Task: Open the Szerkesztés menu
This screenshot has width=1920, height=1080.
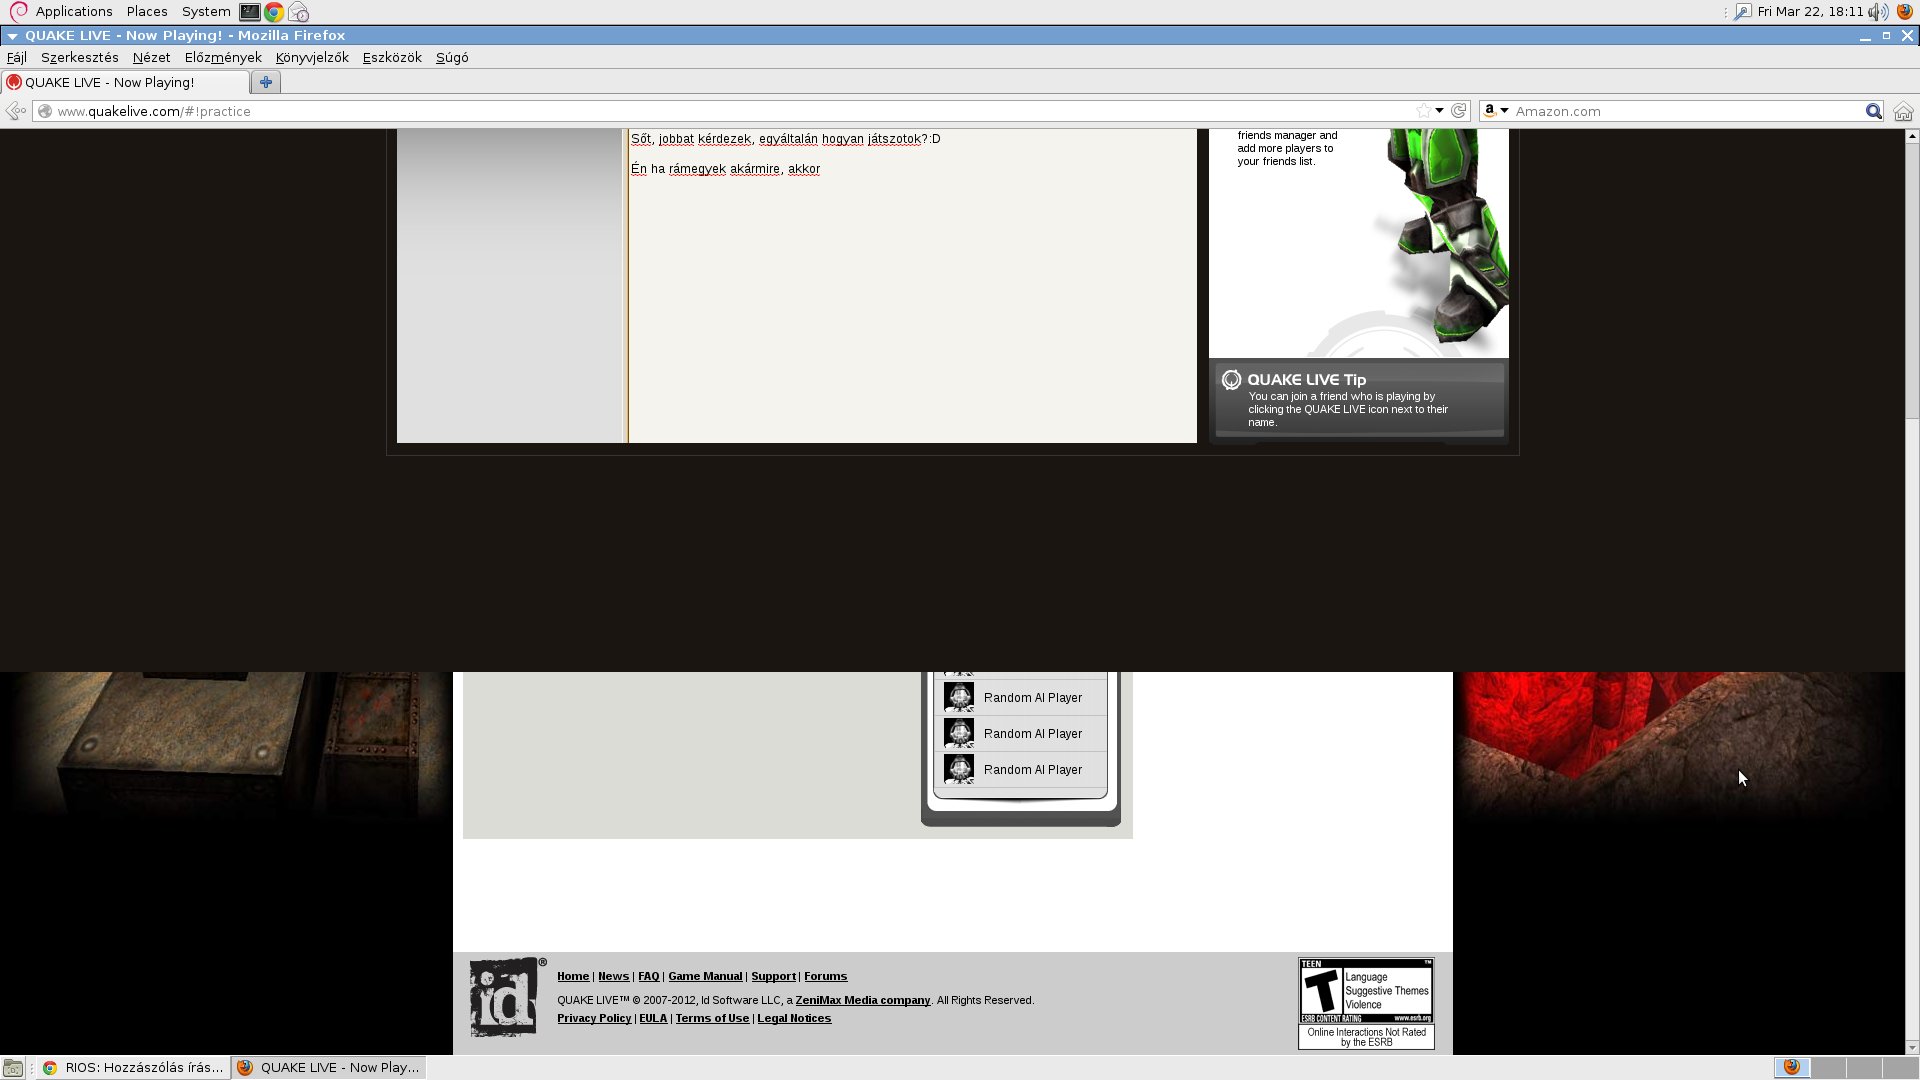Action: pyautogui.click(x=80, y=58)
